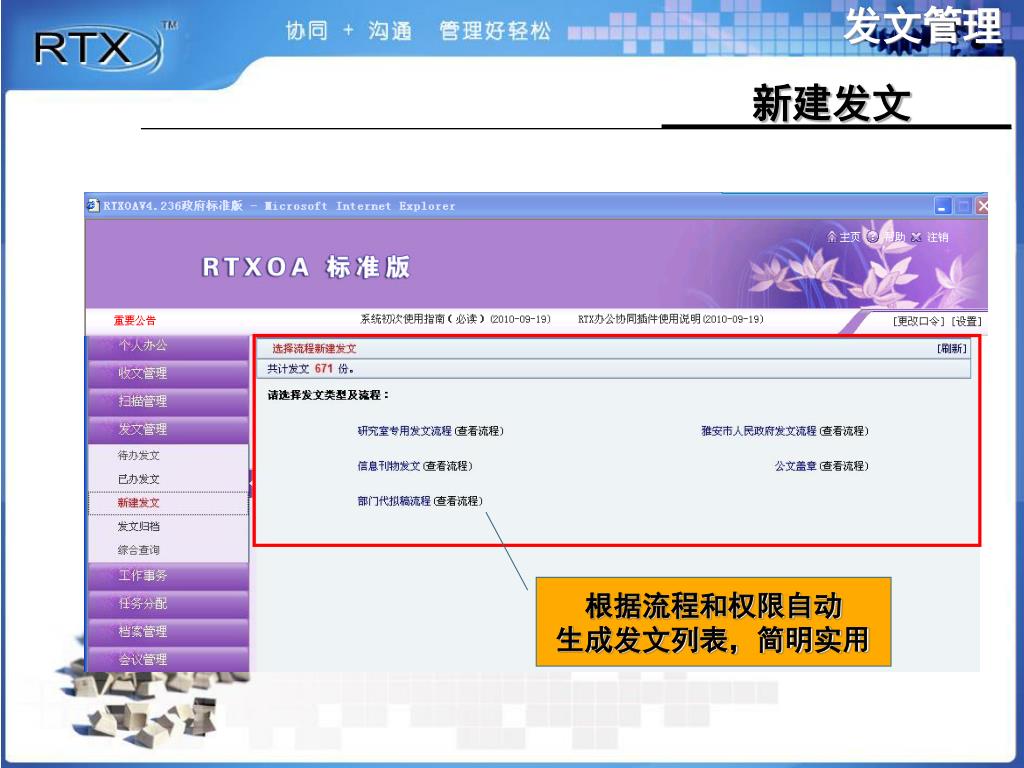Start the 研究室专用发文流程 workflow
This screenshot has width=1024, height=768.
click(x=404, y=431)
